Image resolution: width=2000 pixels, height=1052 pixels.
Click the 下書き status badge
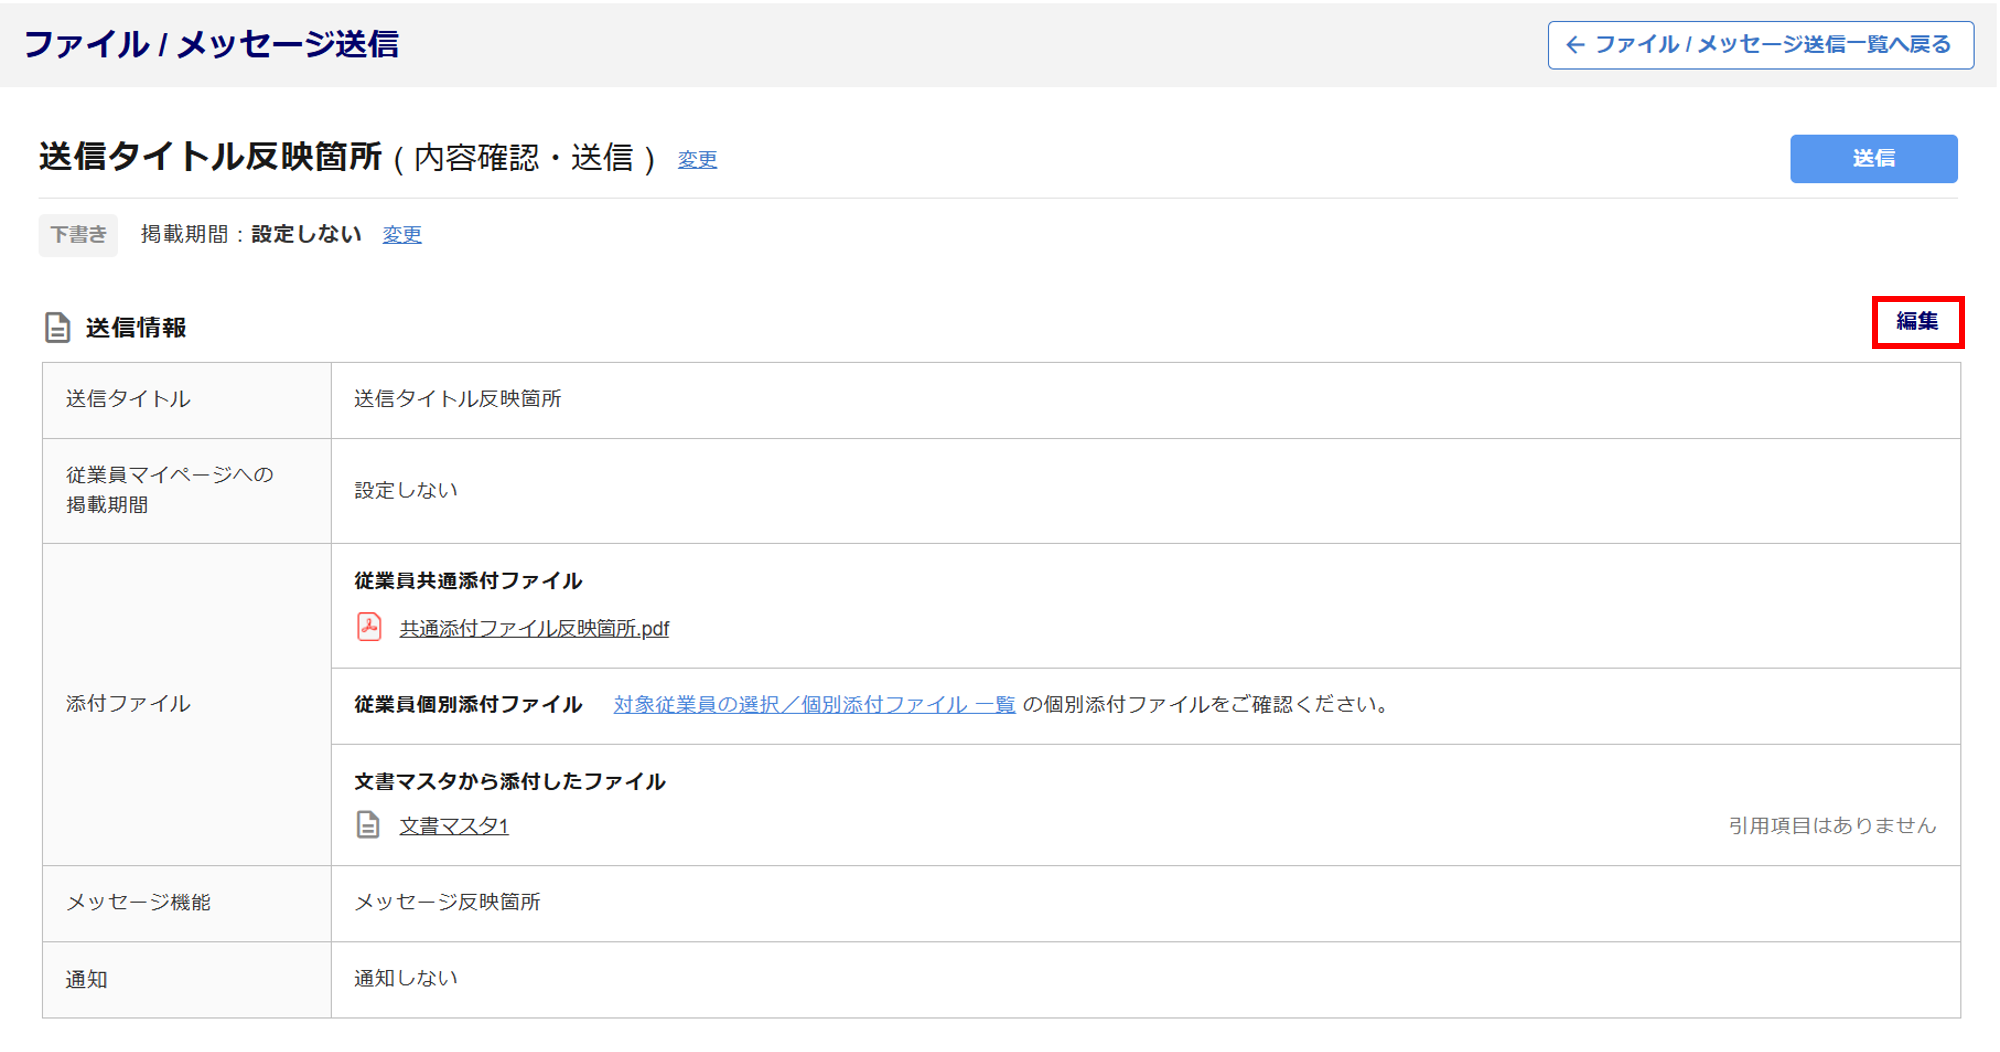[78, 235]
